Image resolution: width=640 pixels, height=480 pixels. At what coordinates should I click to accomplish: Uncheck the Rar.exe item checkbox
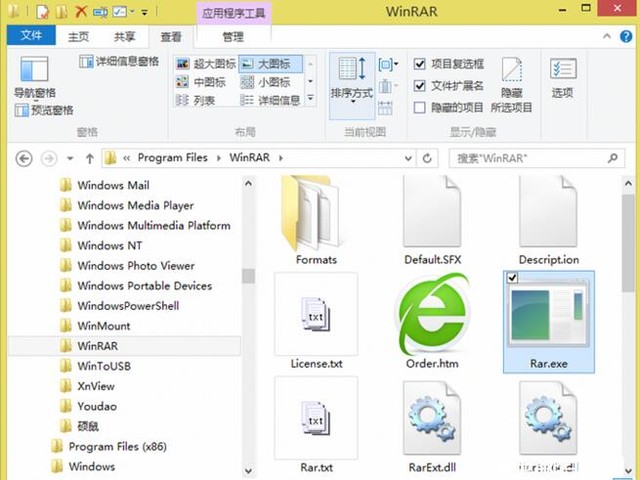(x=512, y=278)
